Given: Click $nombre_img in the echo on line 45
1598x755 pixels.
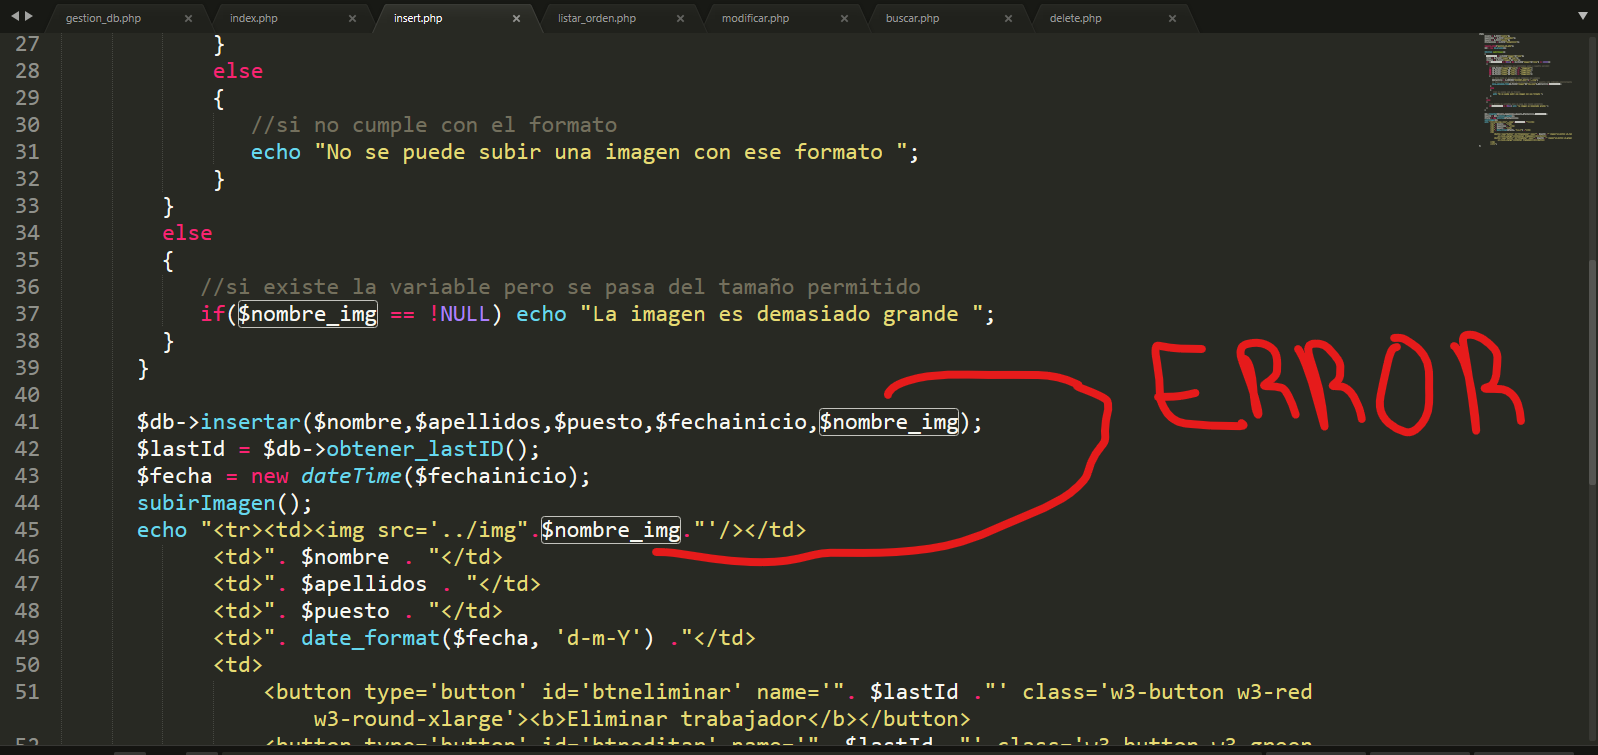Looking at the screenshot, I should (x=611, y=530).
